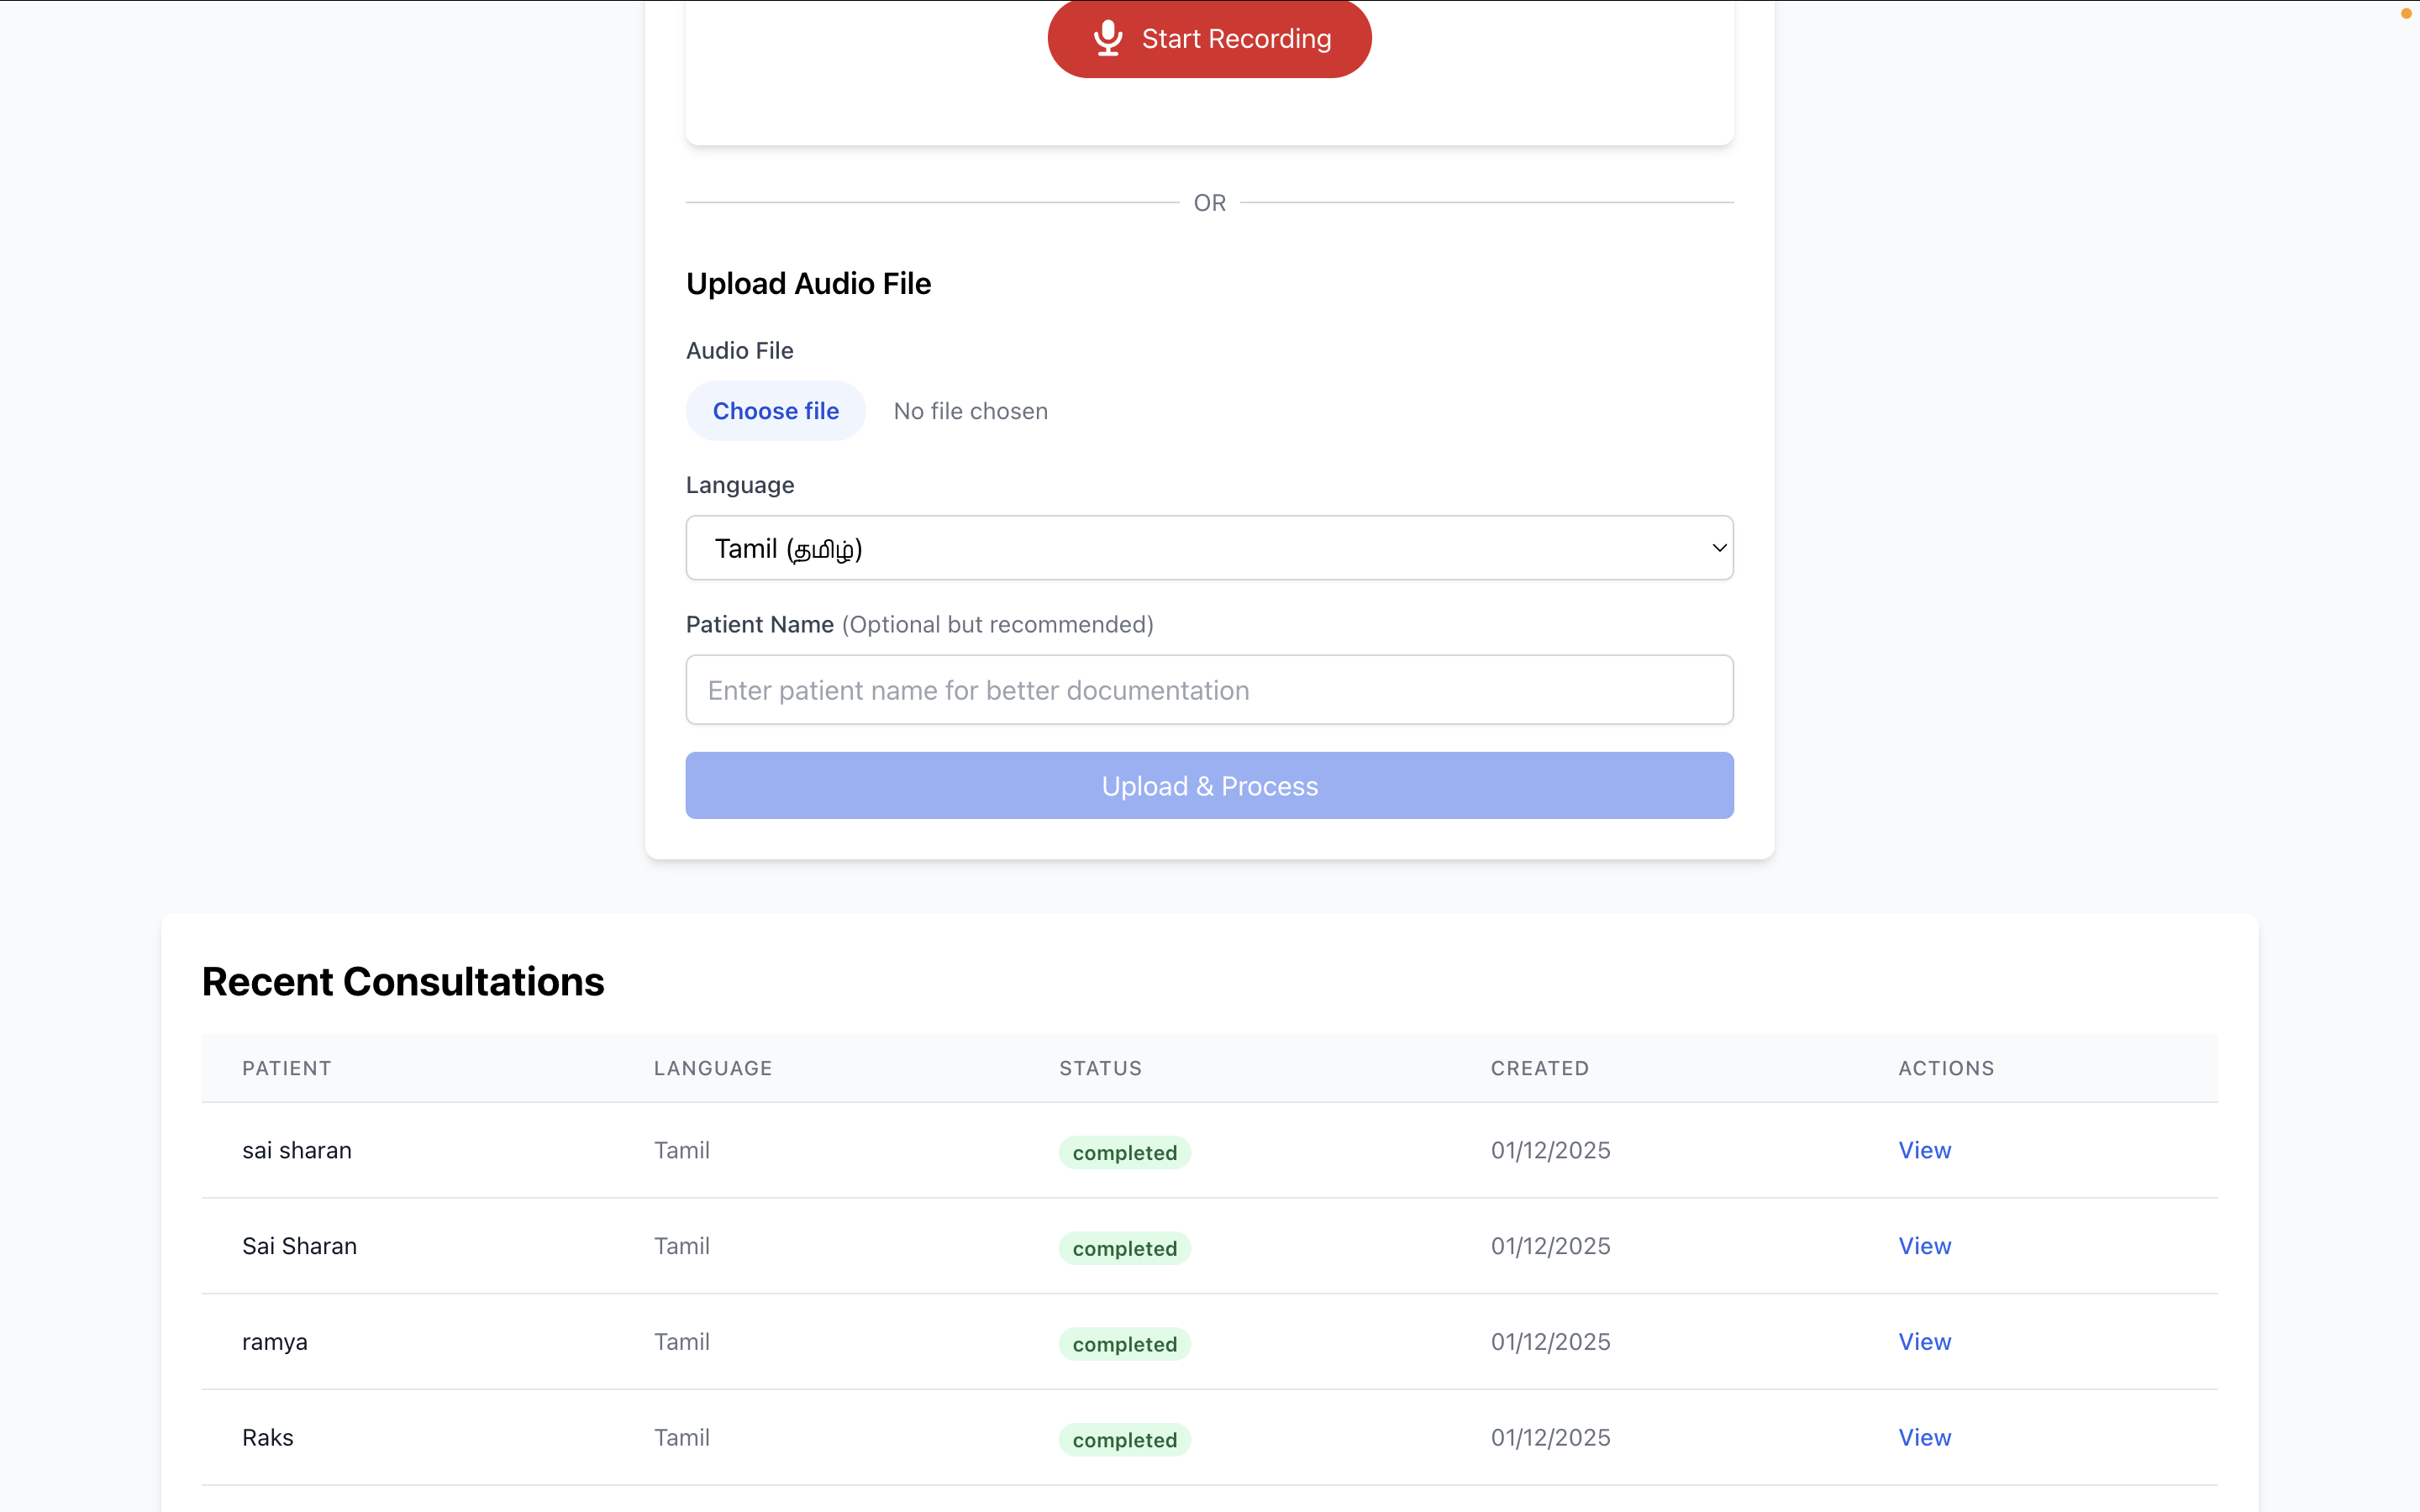Click the STATUS column header

(1100, 1068)
